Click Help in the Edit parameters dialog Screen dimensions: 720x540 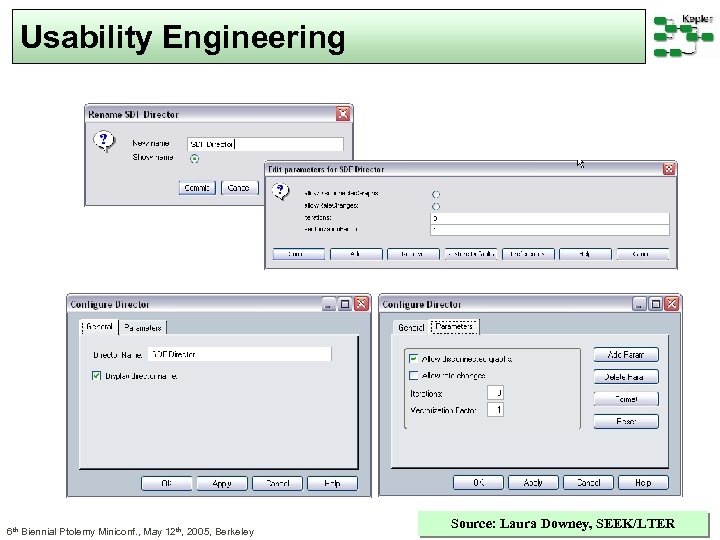pos(585,254)
